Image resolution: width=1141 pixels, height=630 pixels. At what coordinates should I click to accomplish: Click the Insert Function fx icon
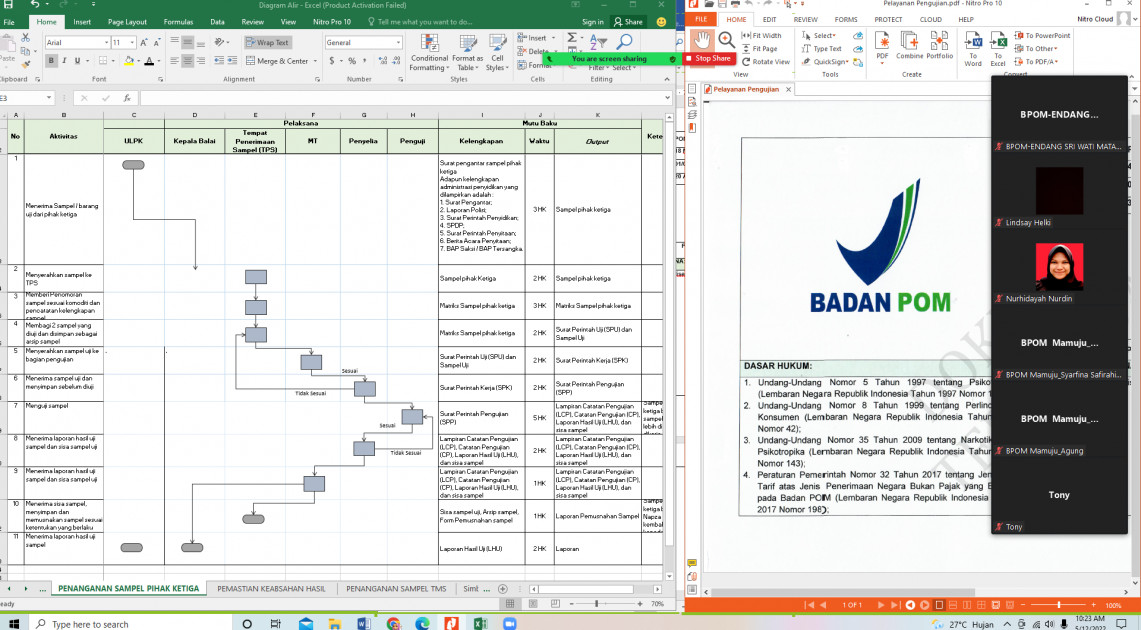[x=127, y=97]
